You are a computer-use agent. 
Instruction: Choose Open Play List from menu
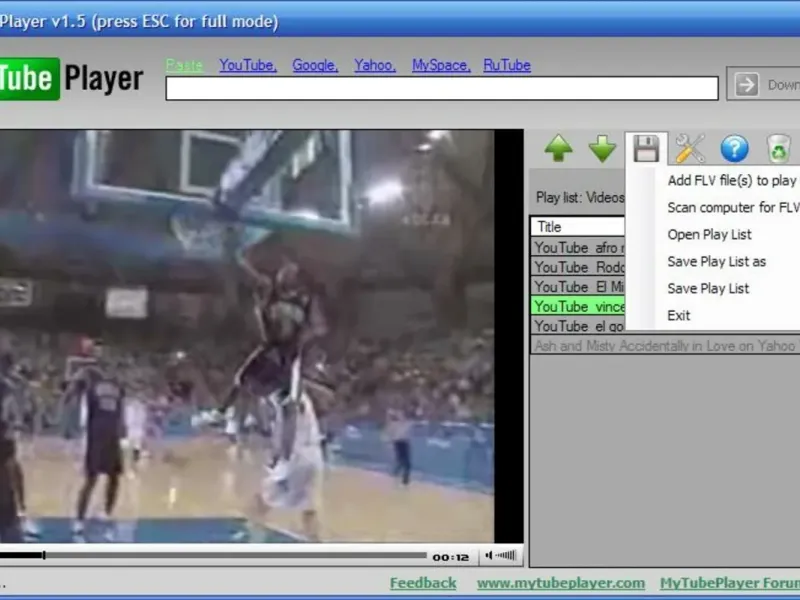(x=709, y=235)
